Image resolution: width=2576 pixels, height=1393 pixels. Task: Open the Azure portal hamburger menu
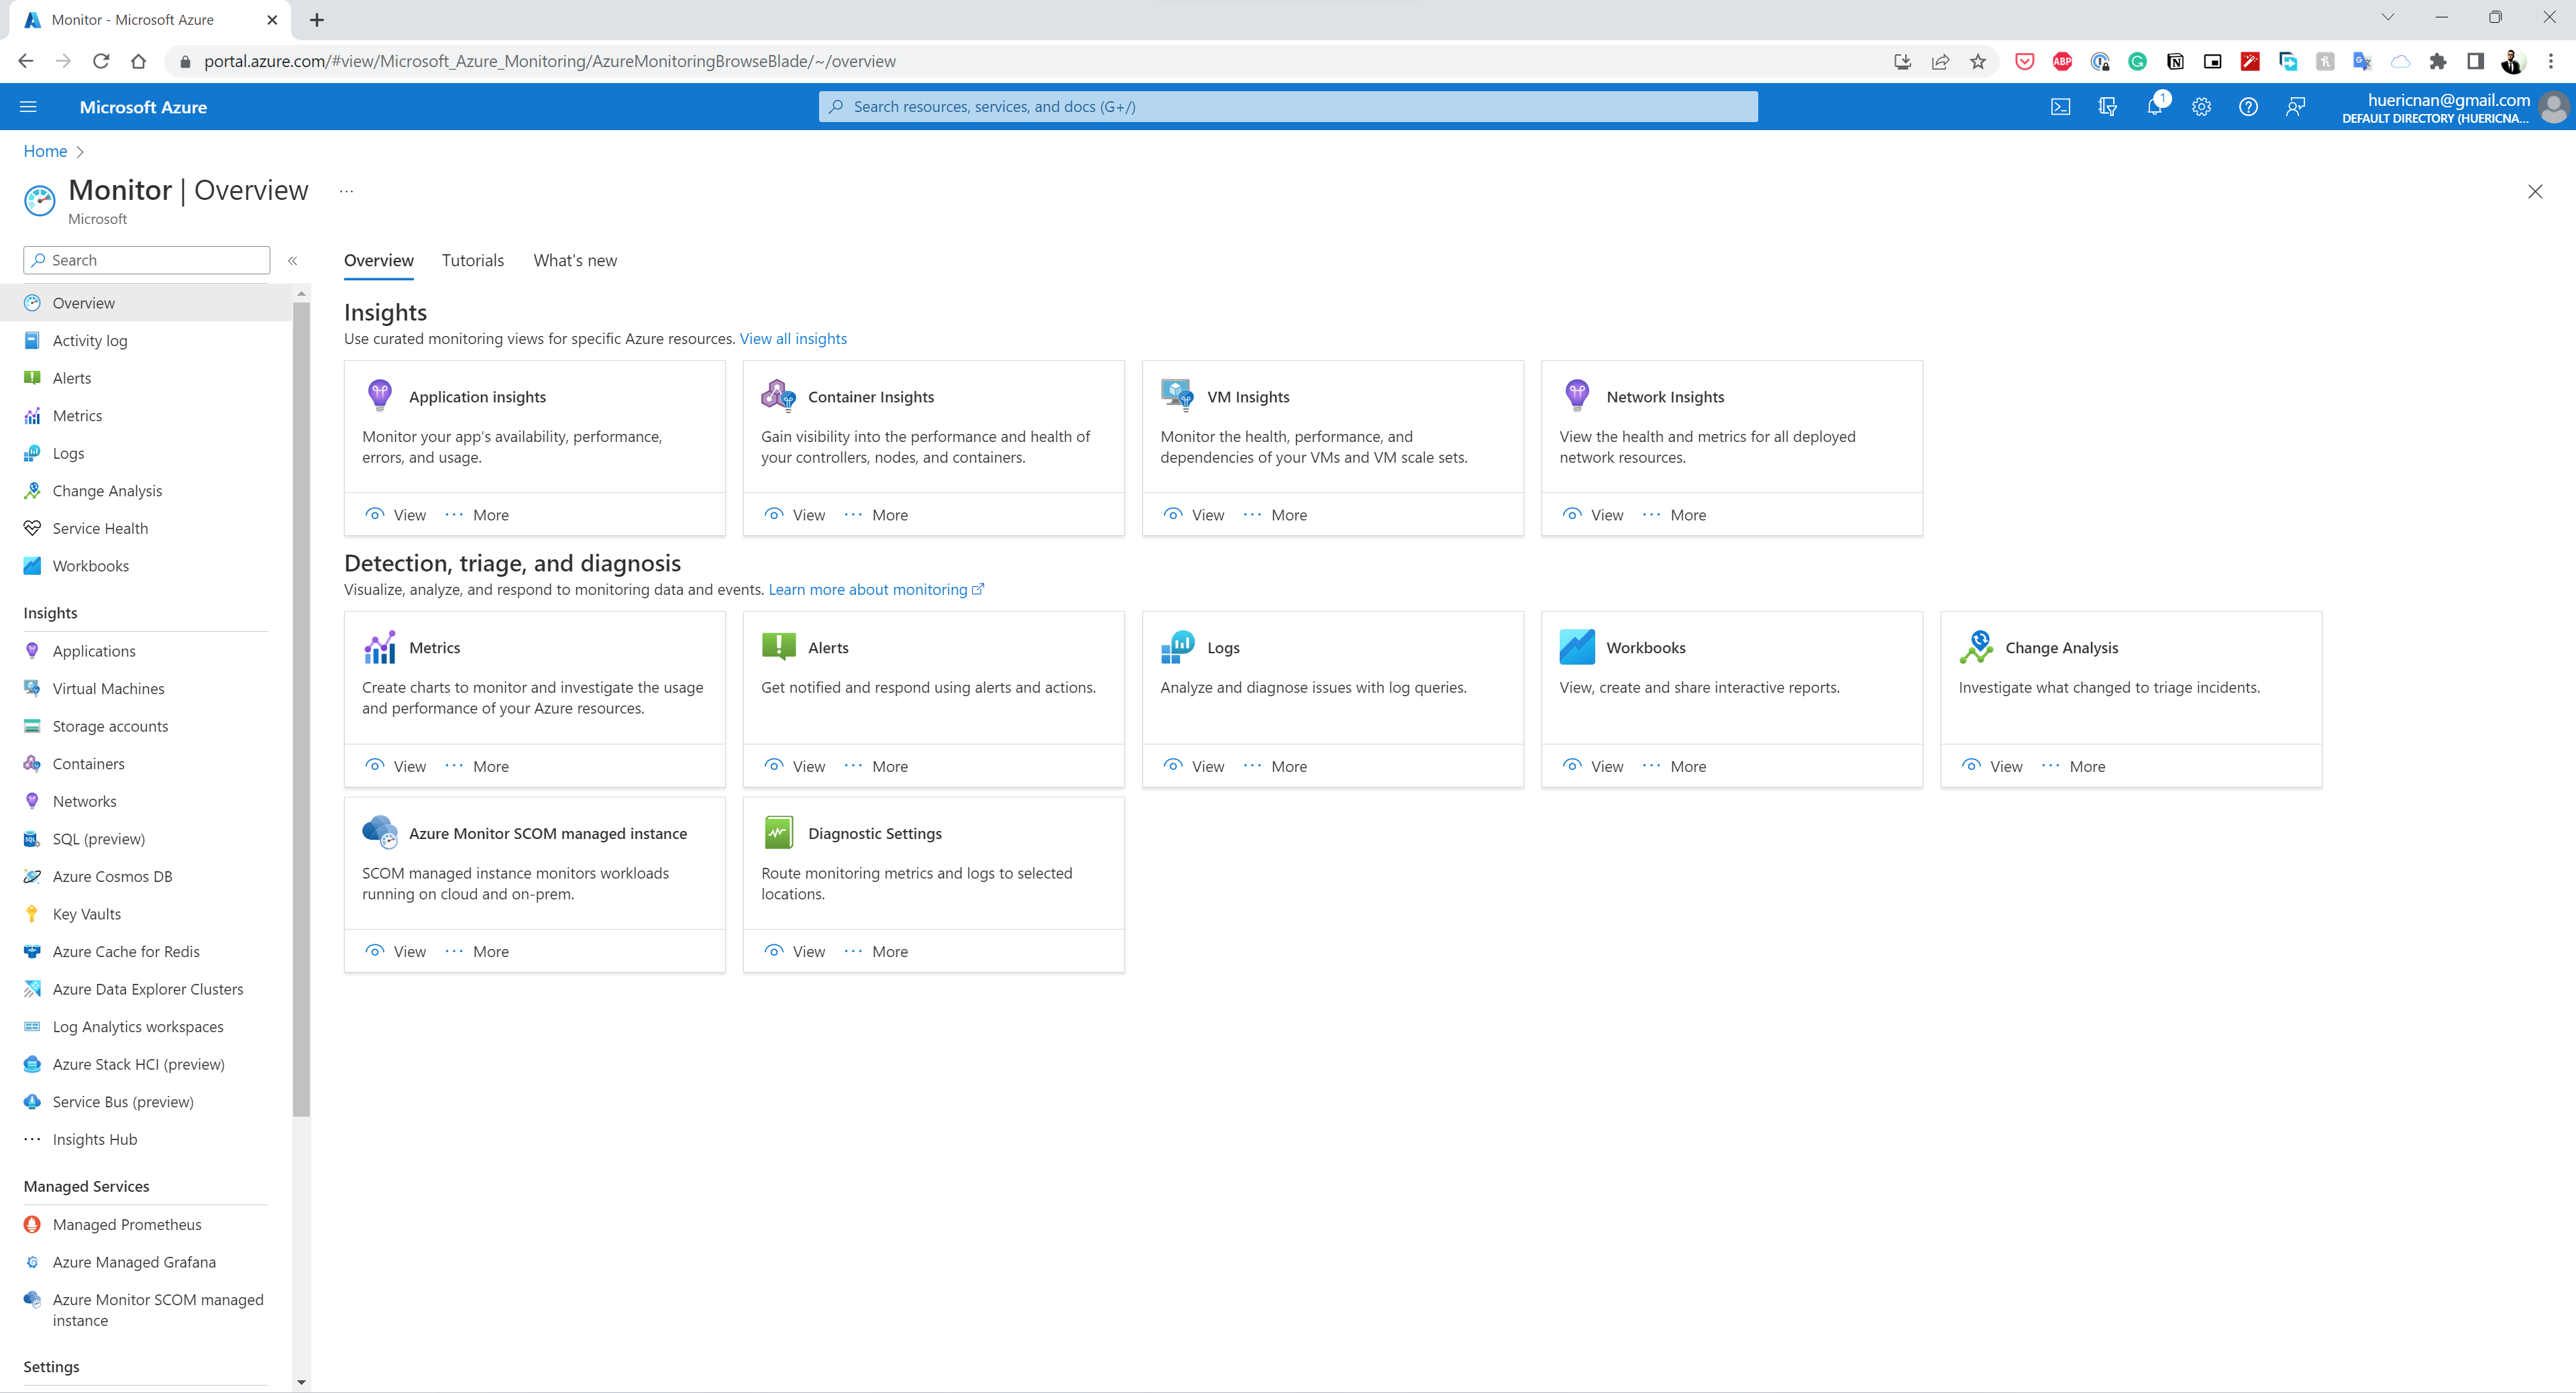28,107
